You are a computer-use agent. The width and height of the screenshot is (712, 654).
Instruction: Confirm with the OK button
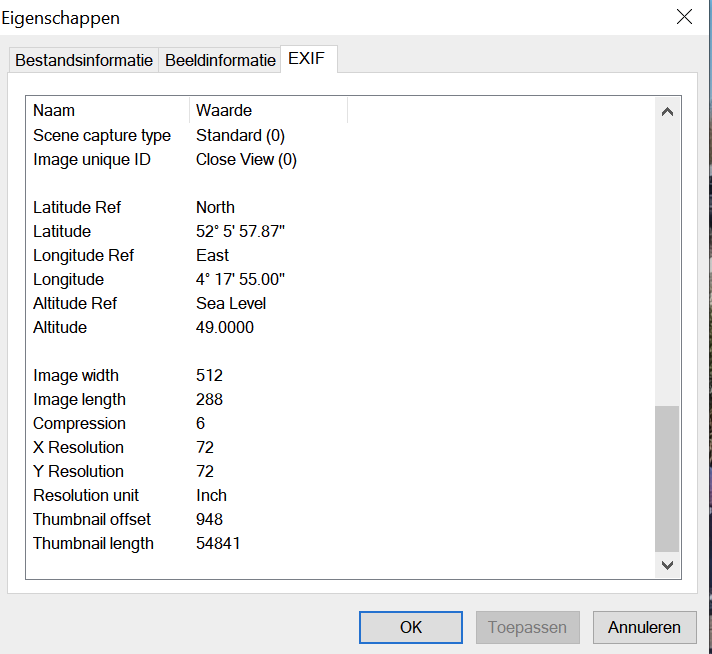[x=411, y=627]
